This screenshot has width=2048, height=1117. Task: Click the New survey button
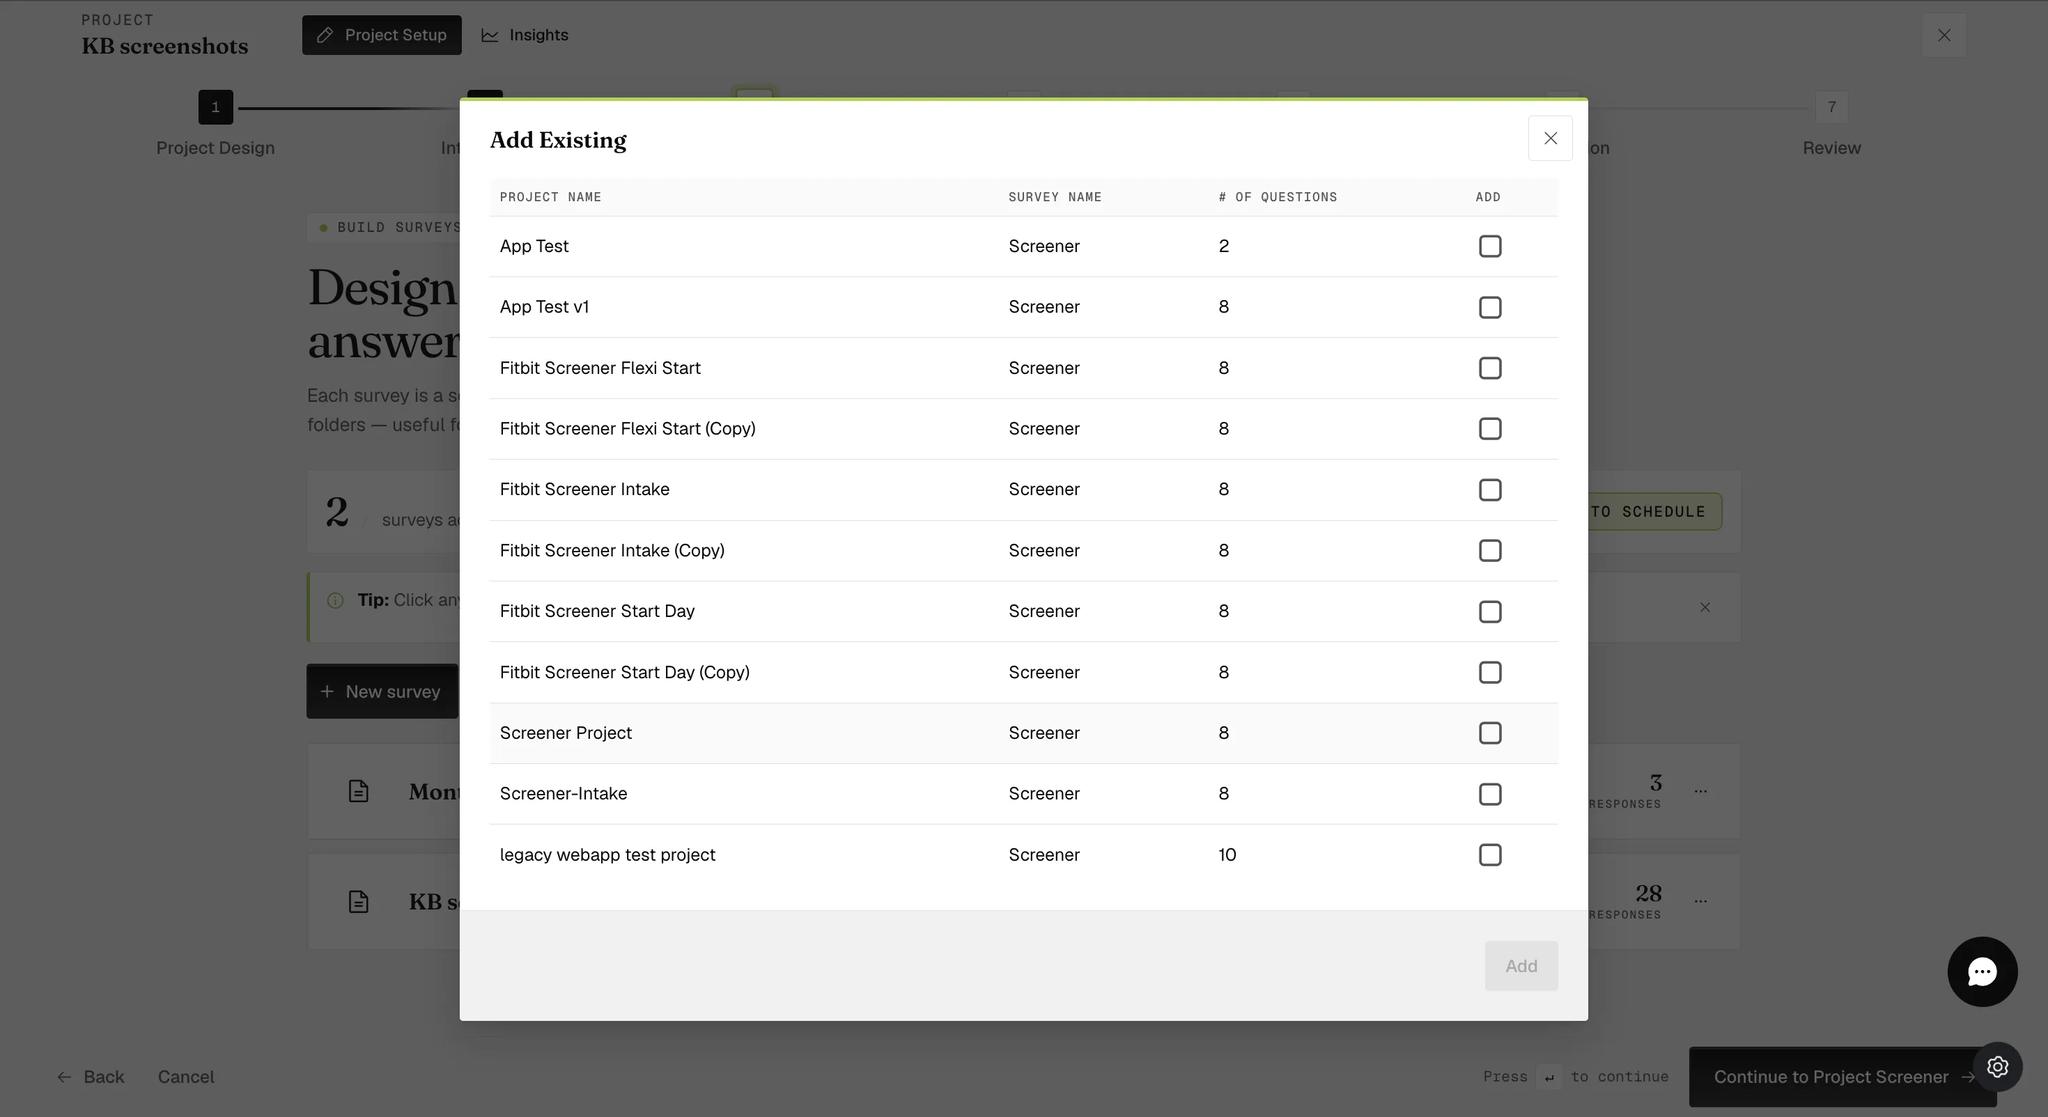(382, 691)
